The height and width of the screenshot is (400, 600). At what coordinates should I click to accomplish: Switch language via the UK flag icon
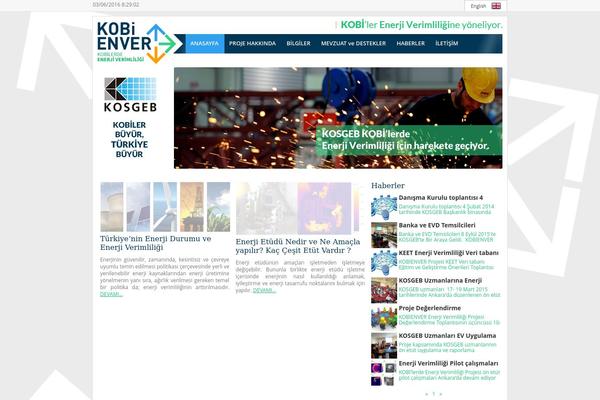(496, 6)
